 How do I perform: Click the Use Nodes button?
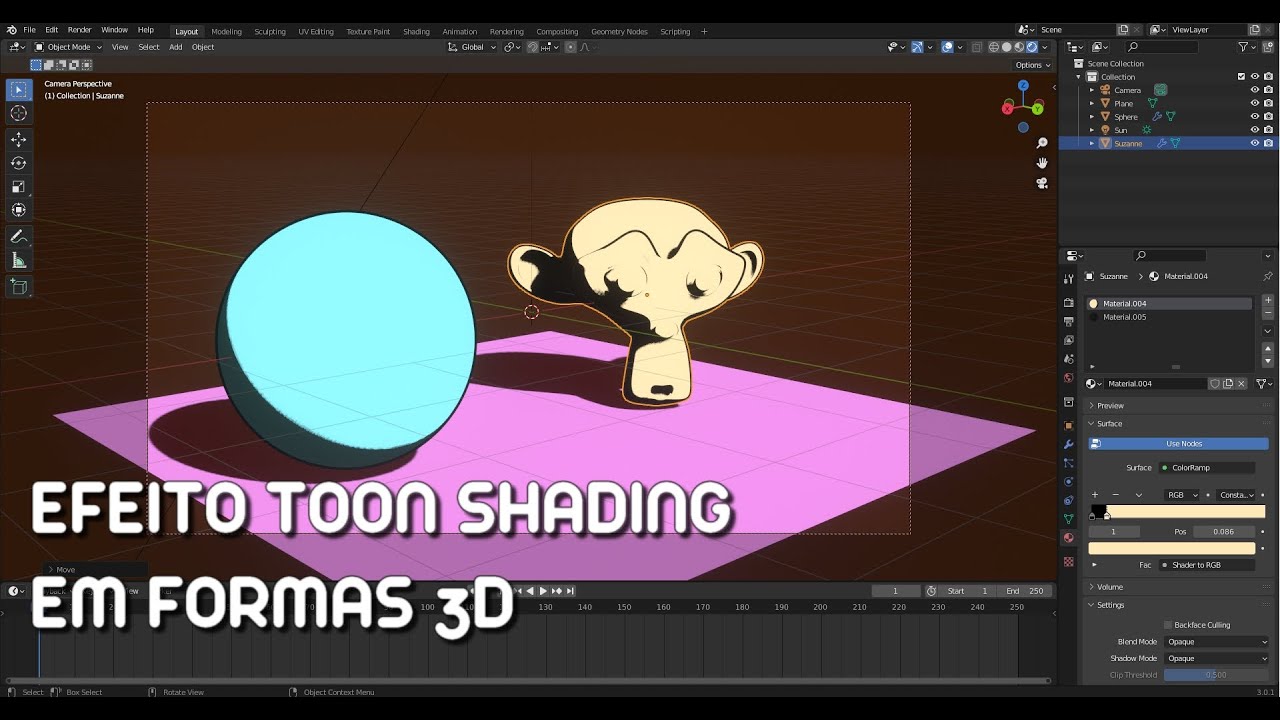1179,444
